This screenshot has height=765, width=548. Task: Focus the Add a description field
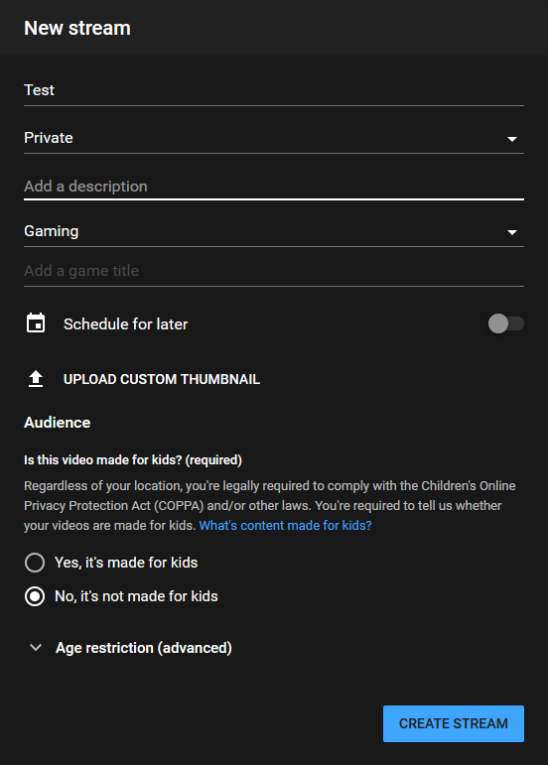tap(274, 186)
